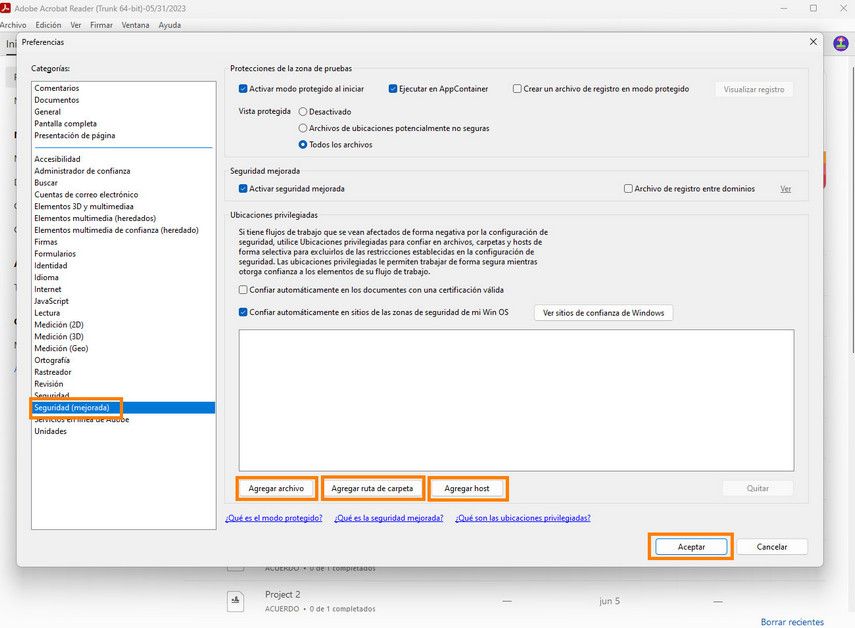Dismiss dialog with Cancelar button
This screenshot has width=855, height=628.
click(772, 547)
